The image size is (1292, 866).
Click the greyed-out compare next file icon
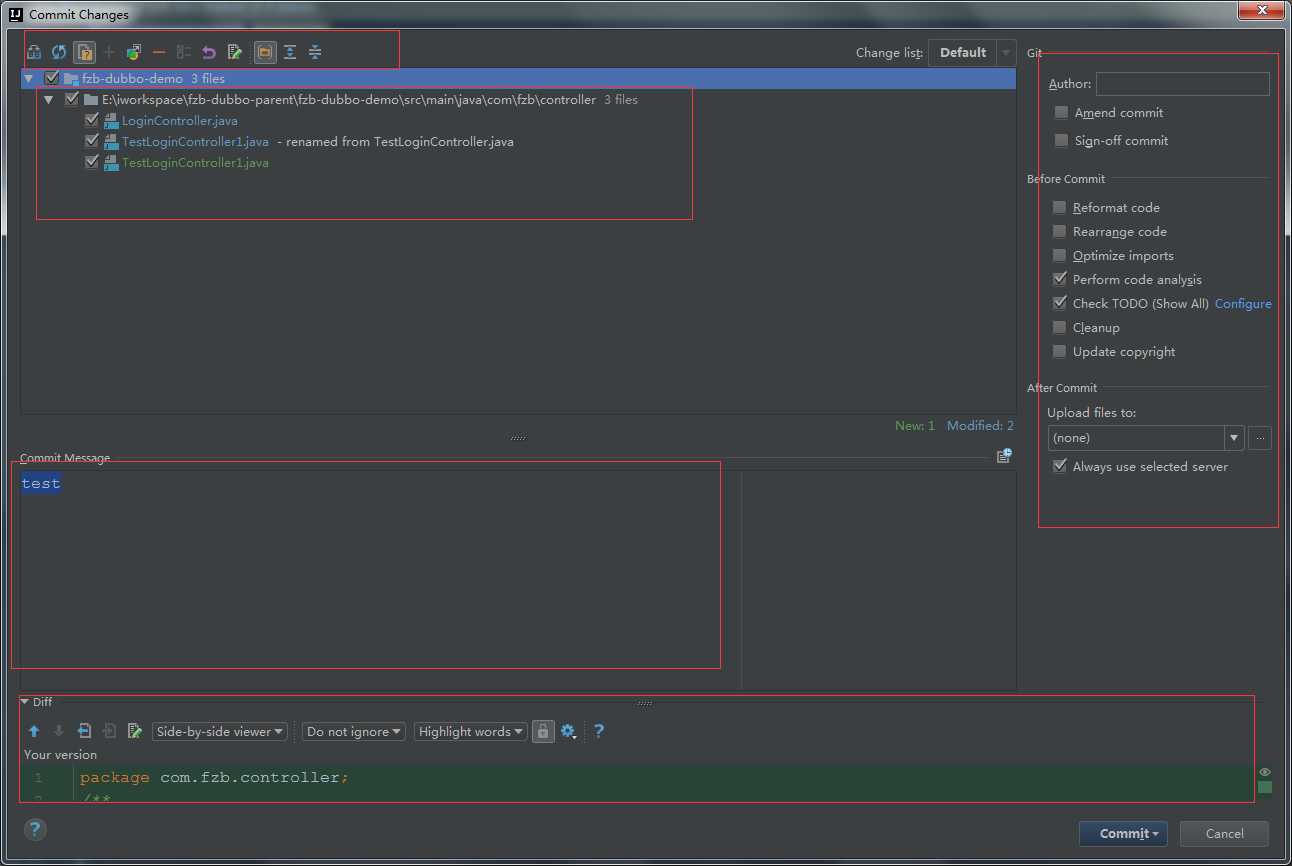click(110, 731)
